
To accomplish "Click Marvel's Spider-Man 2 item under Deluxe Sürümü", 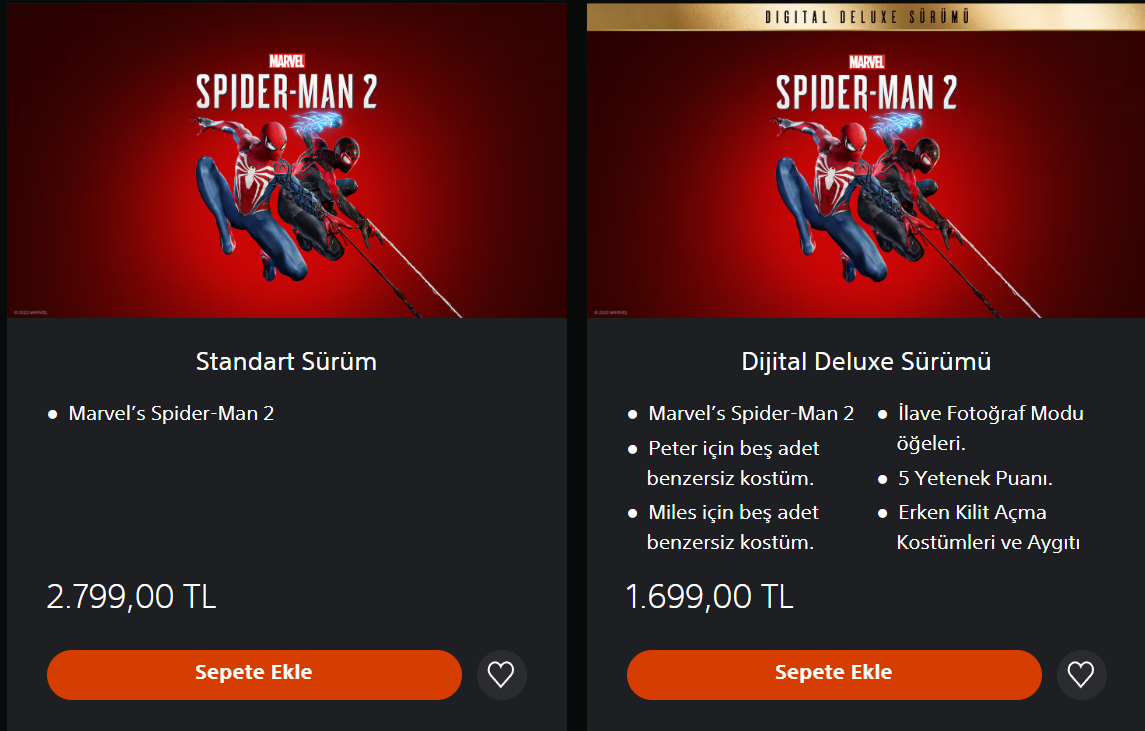I will pyautogui.click(x=751, y=413).
